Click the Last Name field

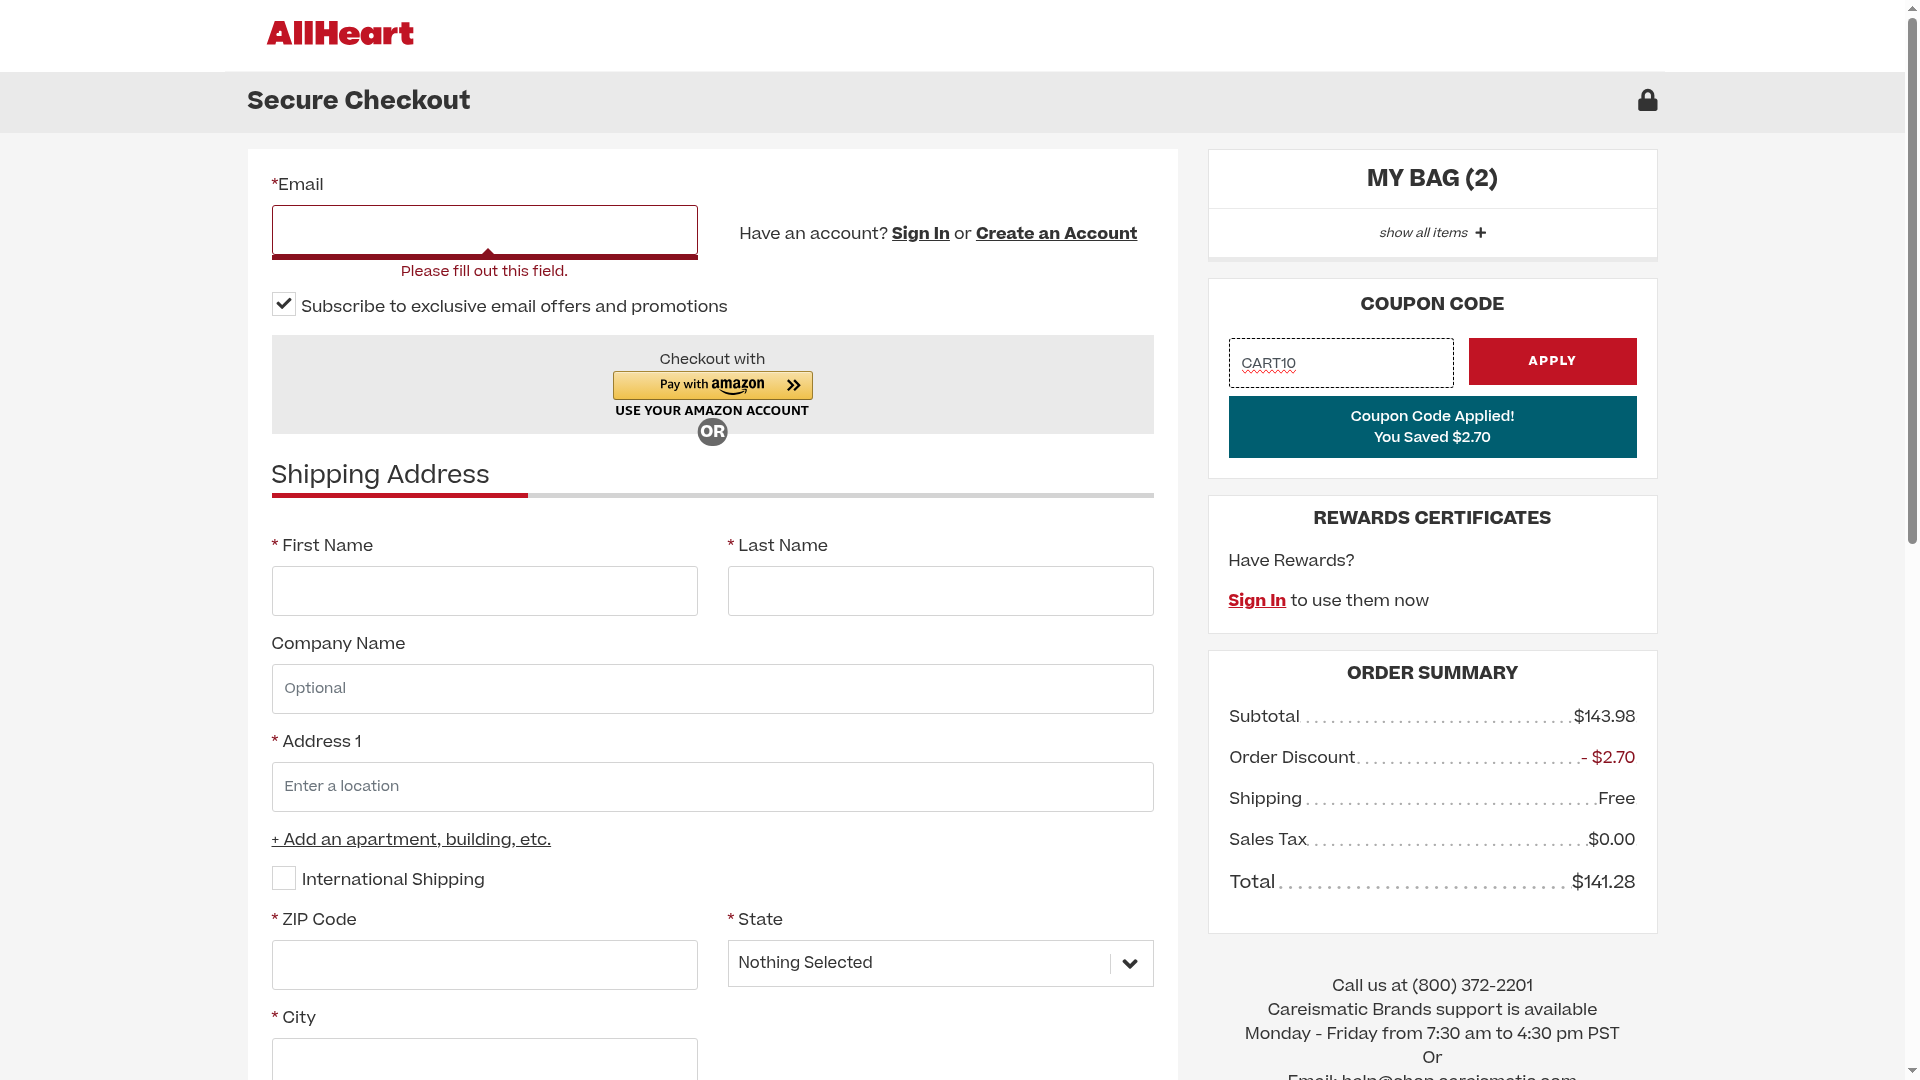(940, 591)
